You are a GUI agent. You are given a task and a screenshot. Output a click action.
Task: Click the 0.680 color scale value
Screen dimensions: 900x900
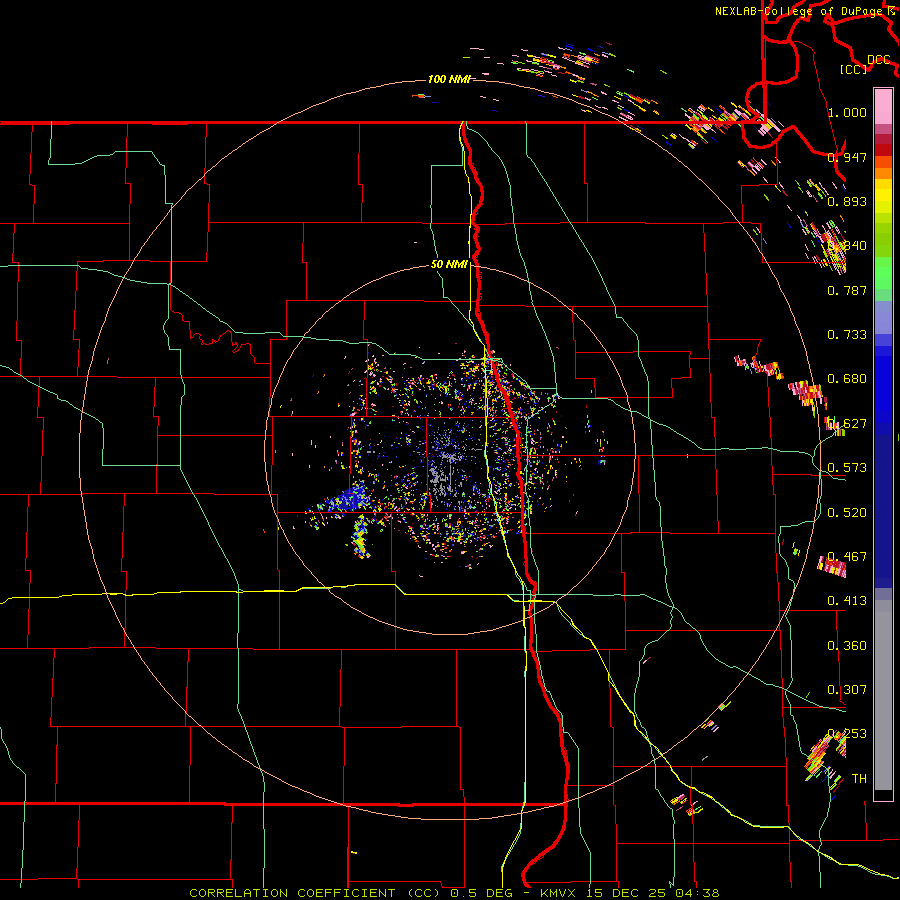coord(847,379)
